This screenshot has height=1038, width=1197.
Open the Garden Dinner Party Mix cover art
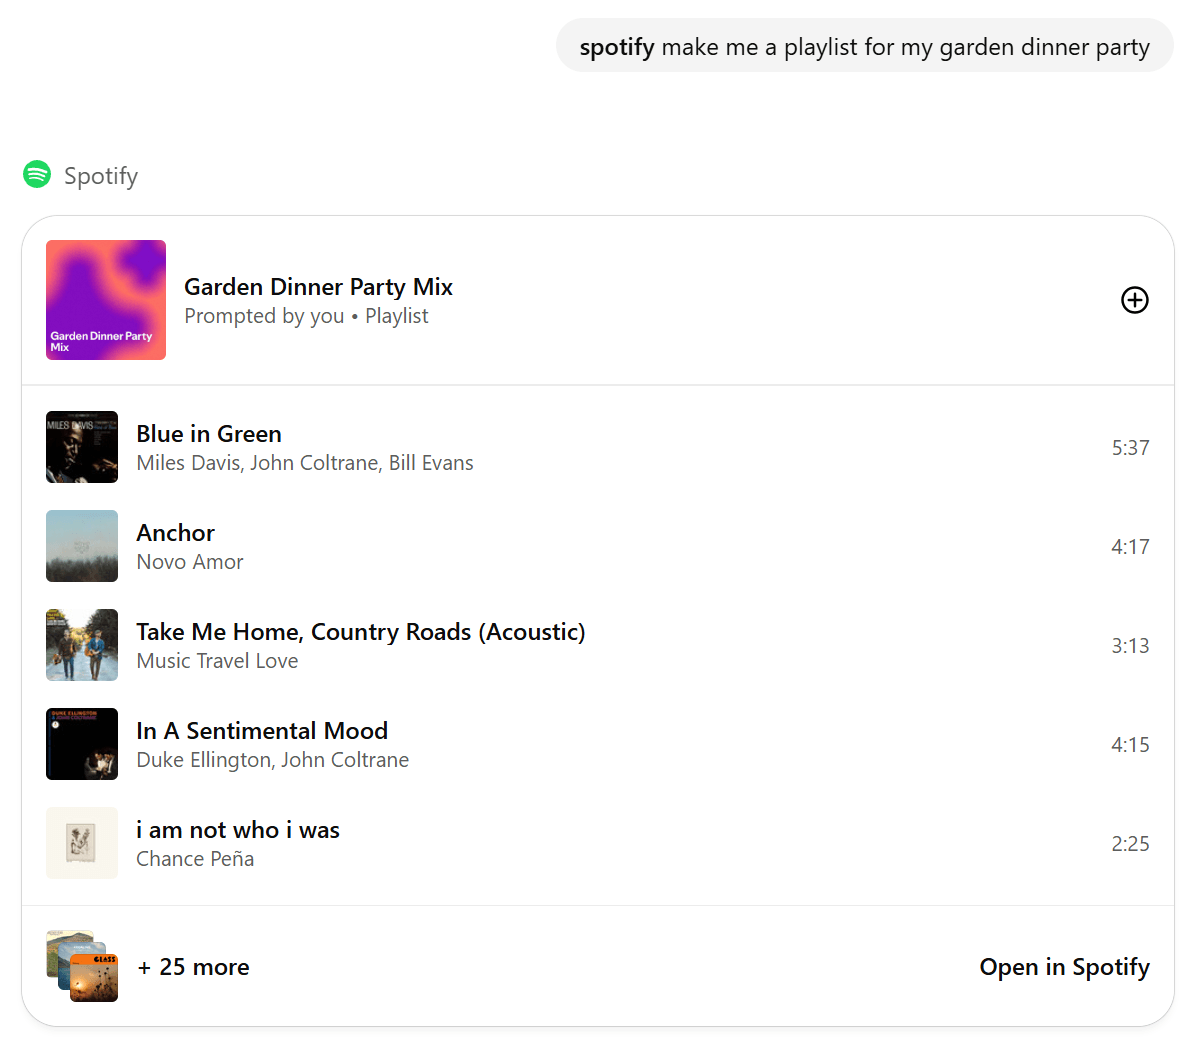pyautogui.click(x=105, y=299)
